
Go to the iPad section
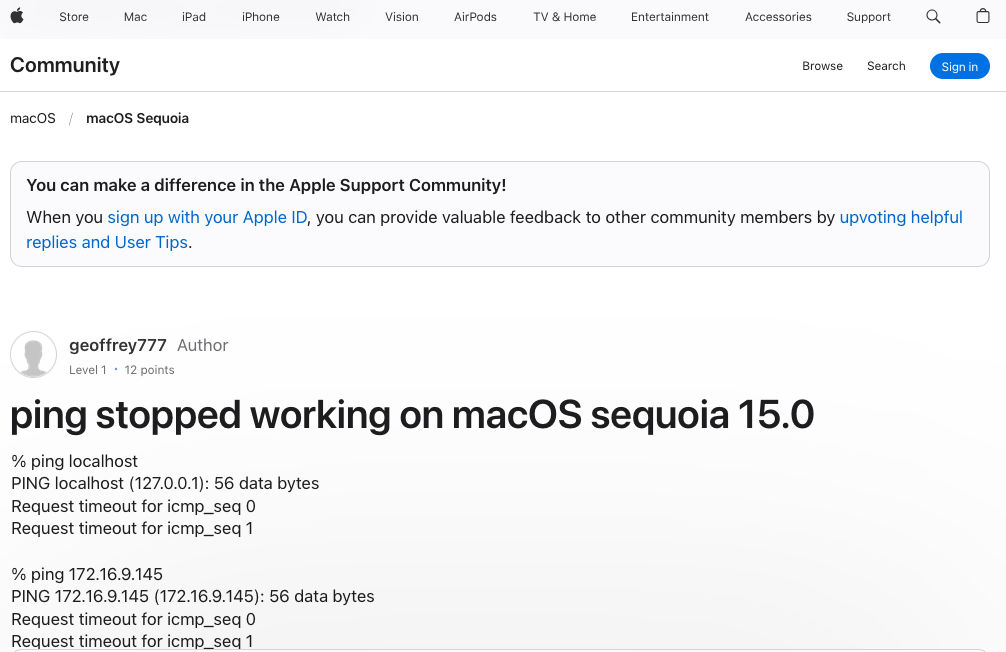[x=194, y=17]
